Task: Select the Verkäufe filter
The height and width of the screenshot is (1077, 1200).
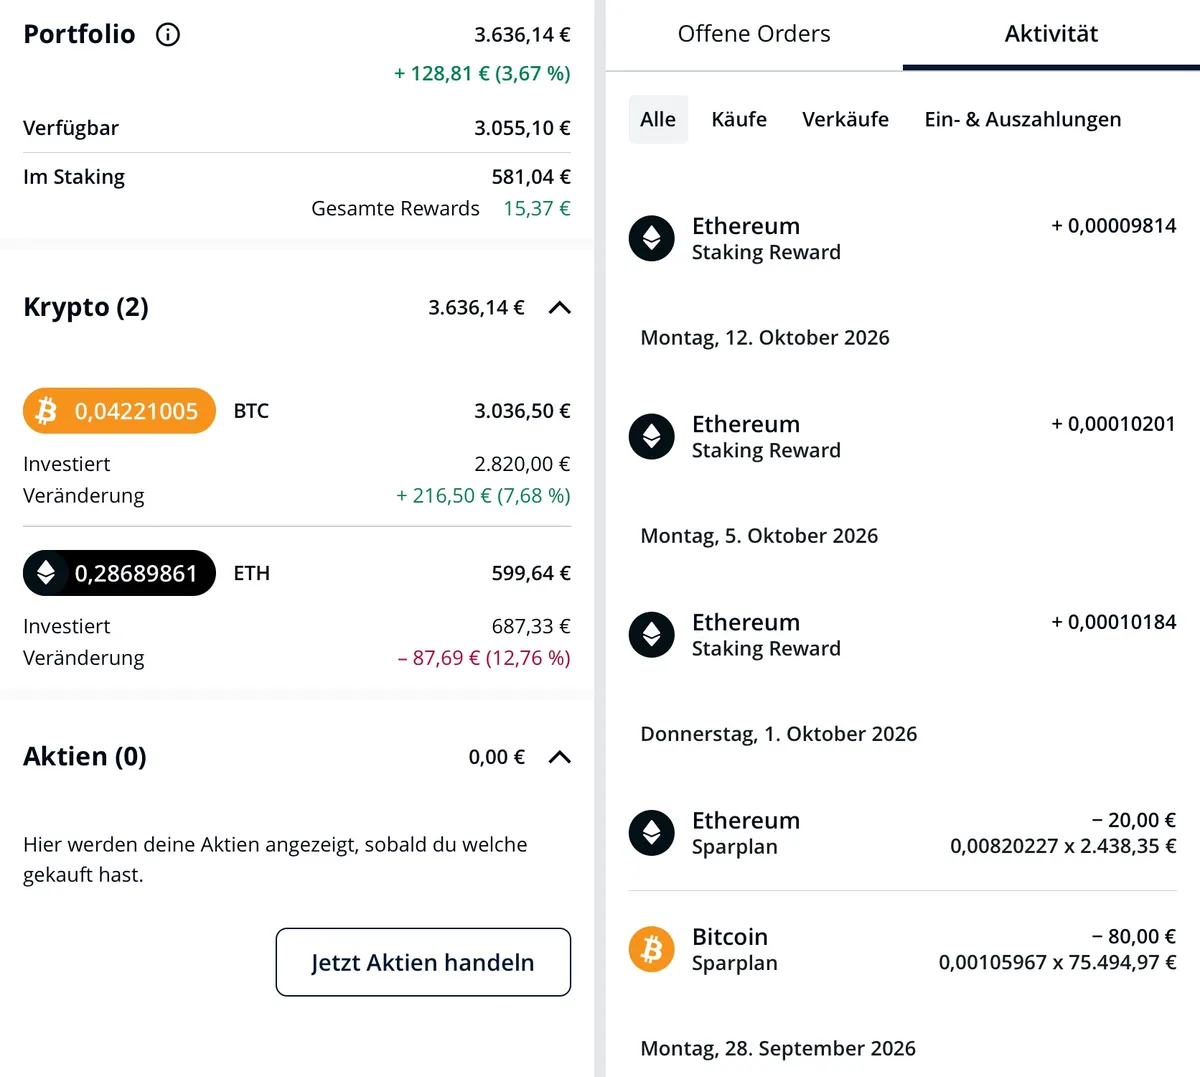Action: coord(845,119)
